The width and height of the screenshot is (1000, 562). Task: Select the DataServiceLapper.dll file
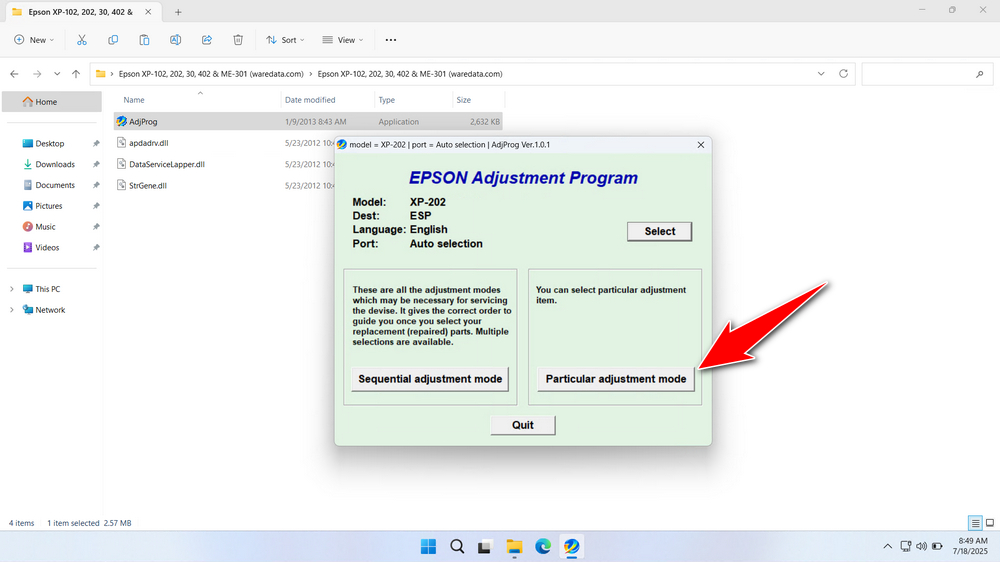(x=166, y=164)
